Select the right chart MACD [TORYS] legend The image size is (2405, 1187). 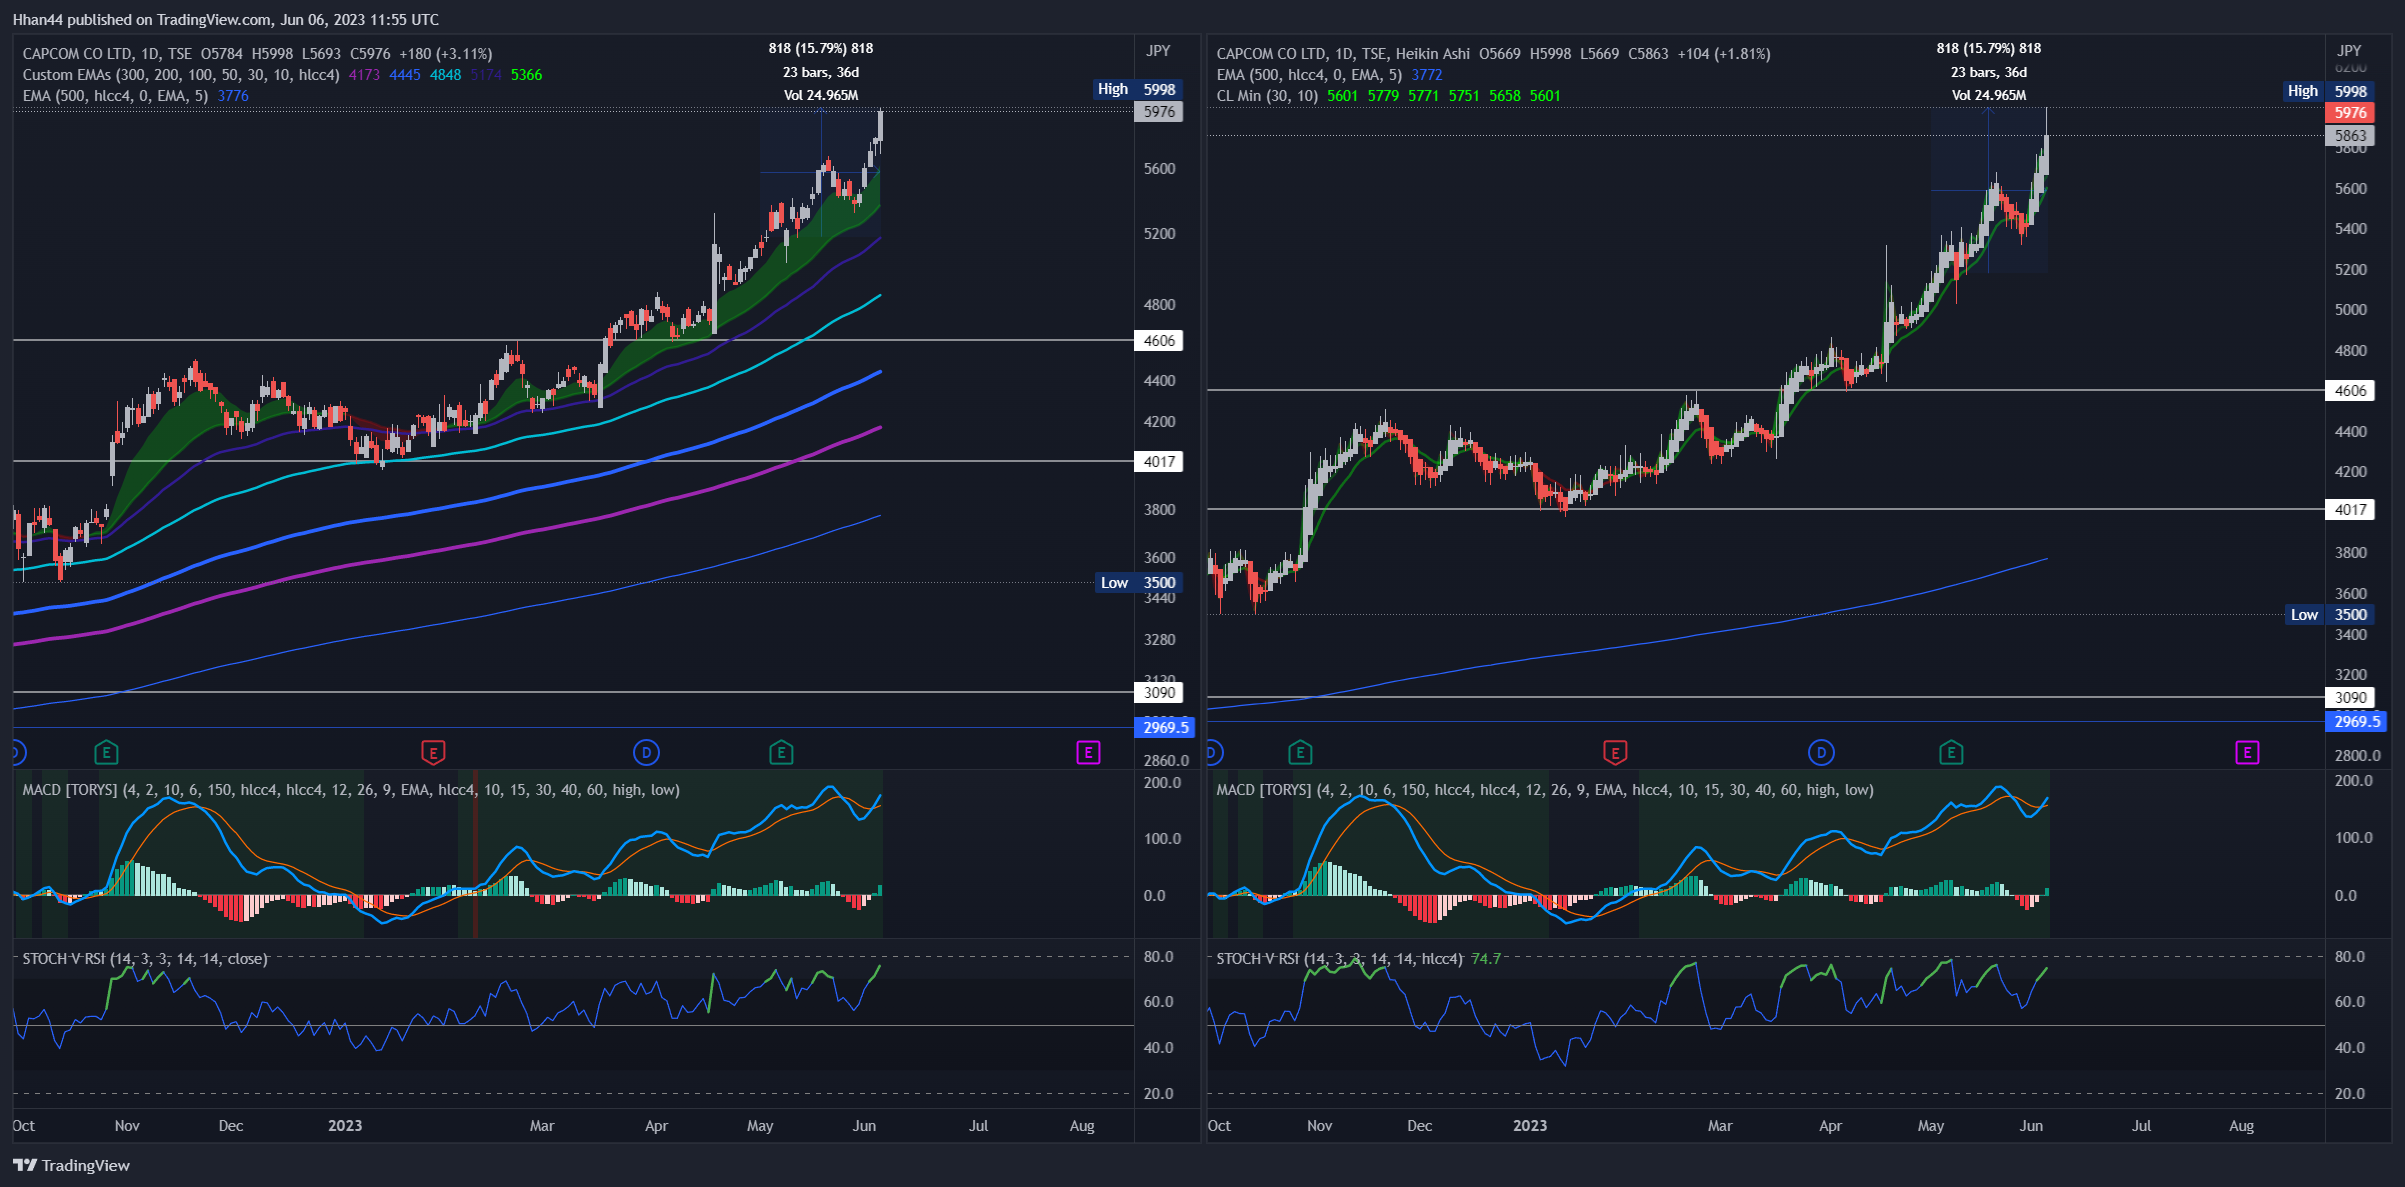(x=1545, y=790)
